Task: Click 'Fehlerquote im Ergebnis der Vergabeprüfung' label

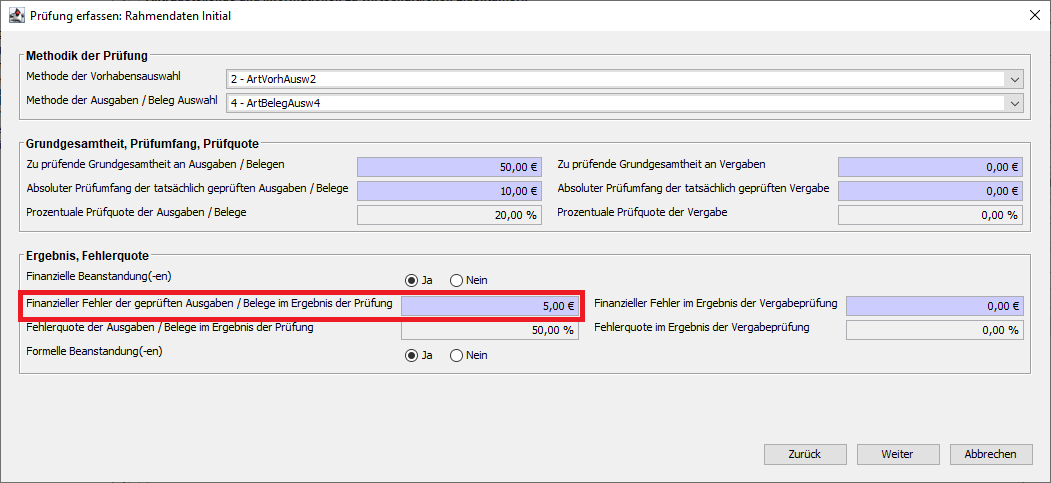Action: tap(702, 328)
